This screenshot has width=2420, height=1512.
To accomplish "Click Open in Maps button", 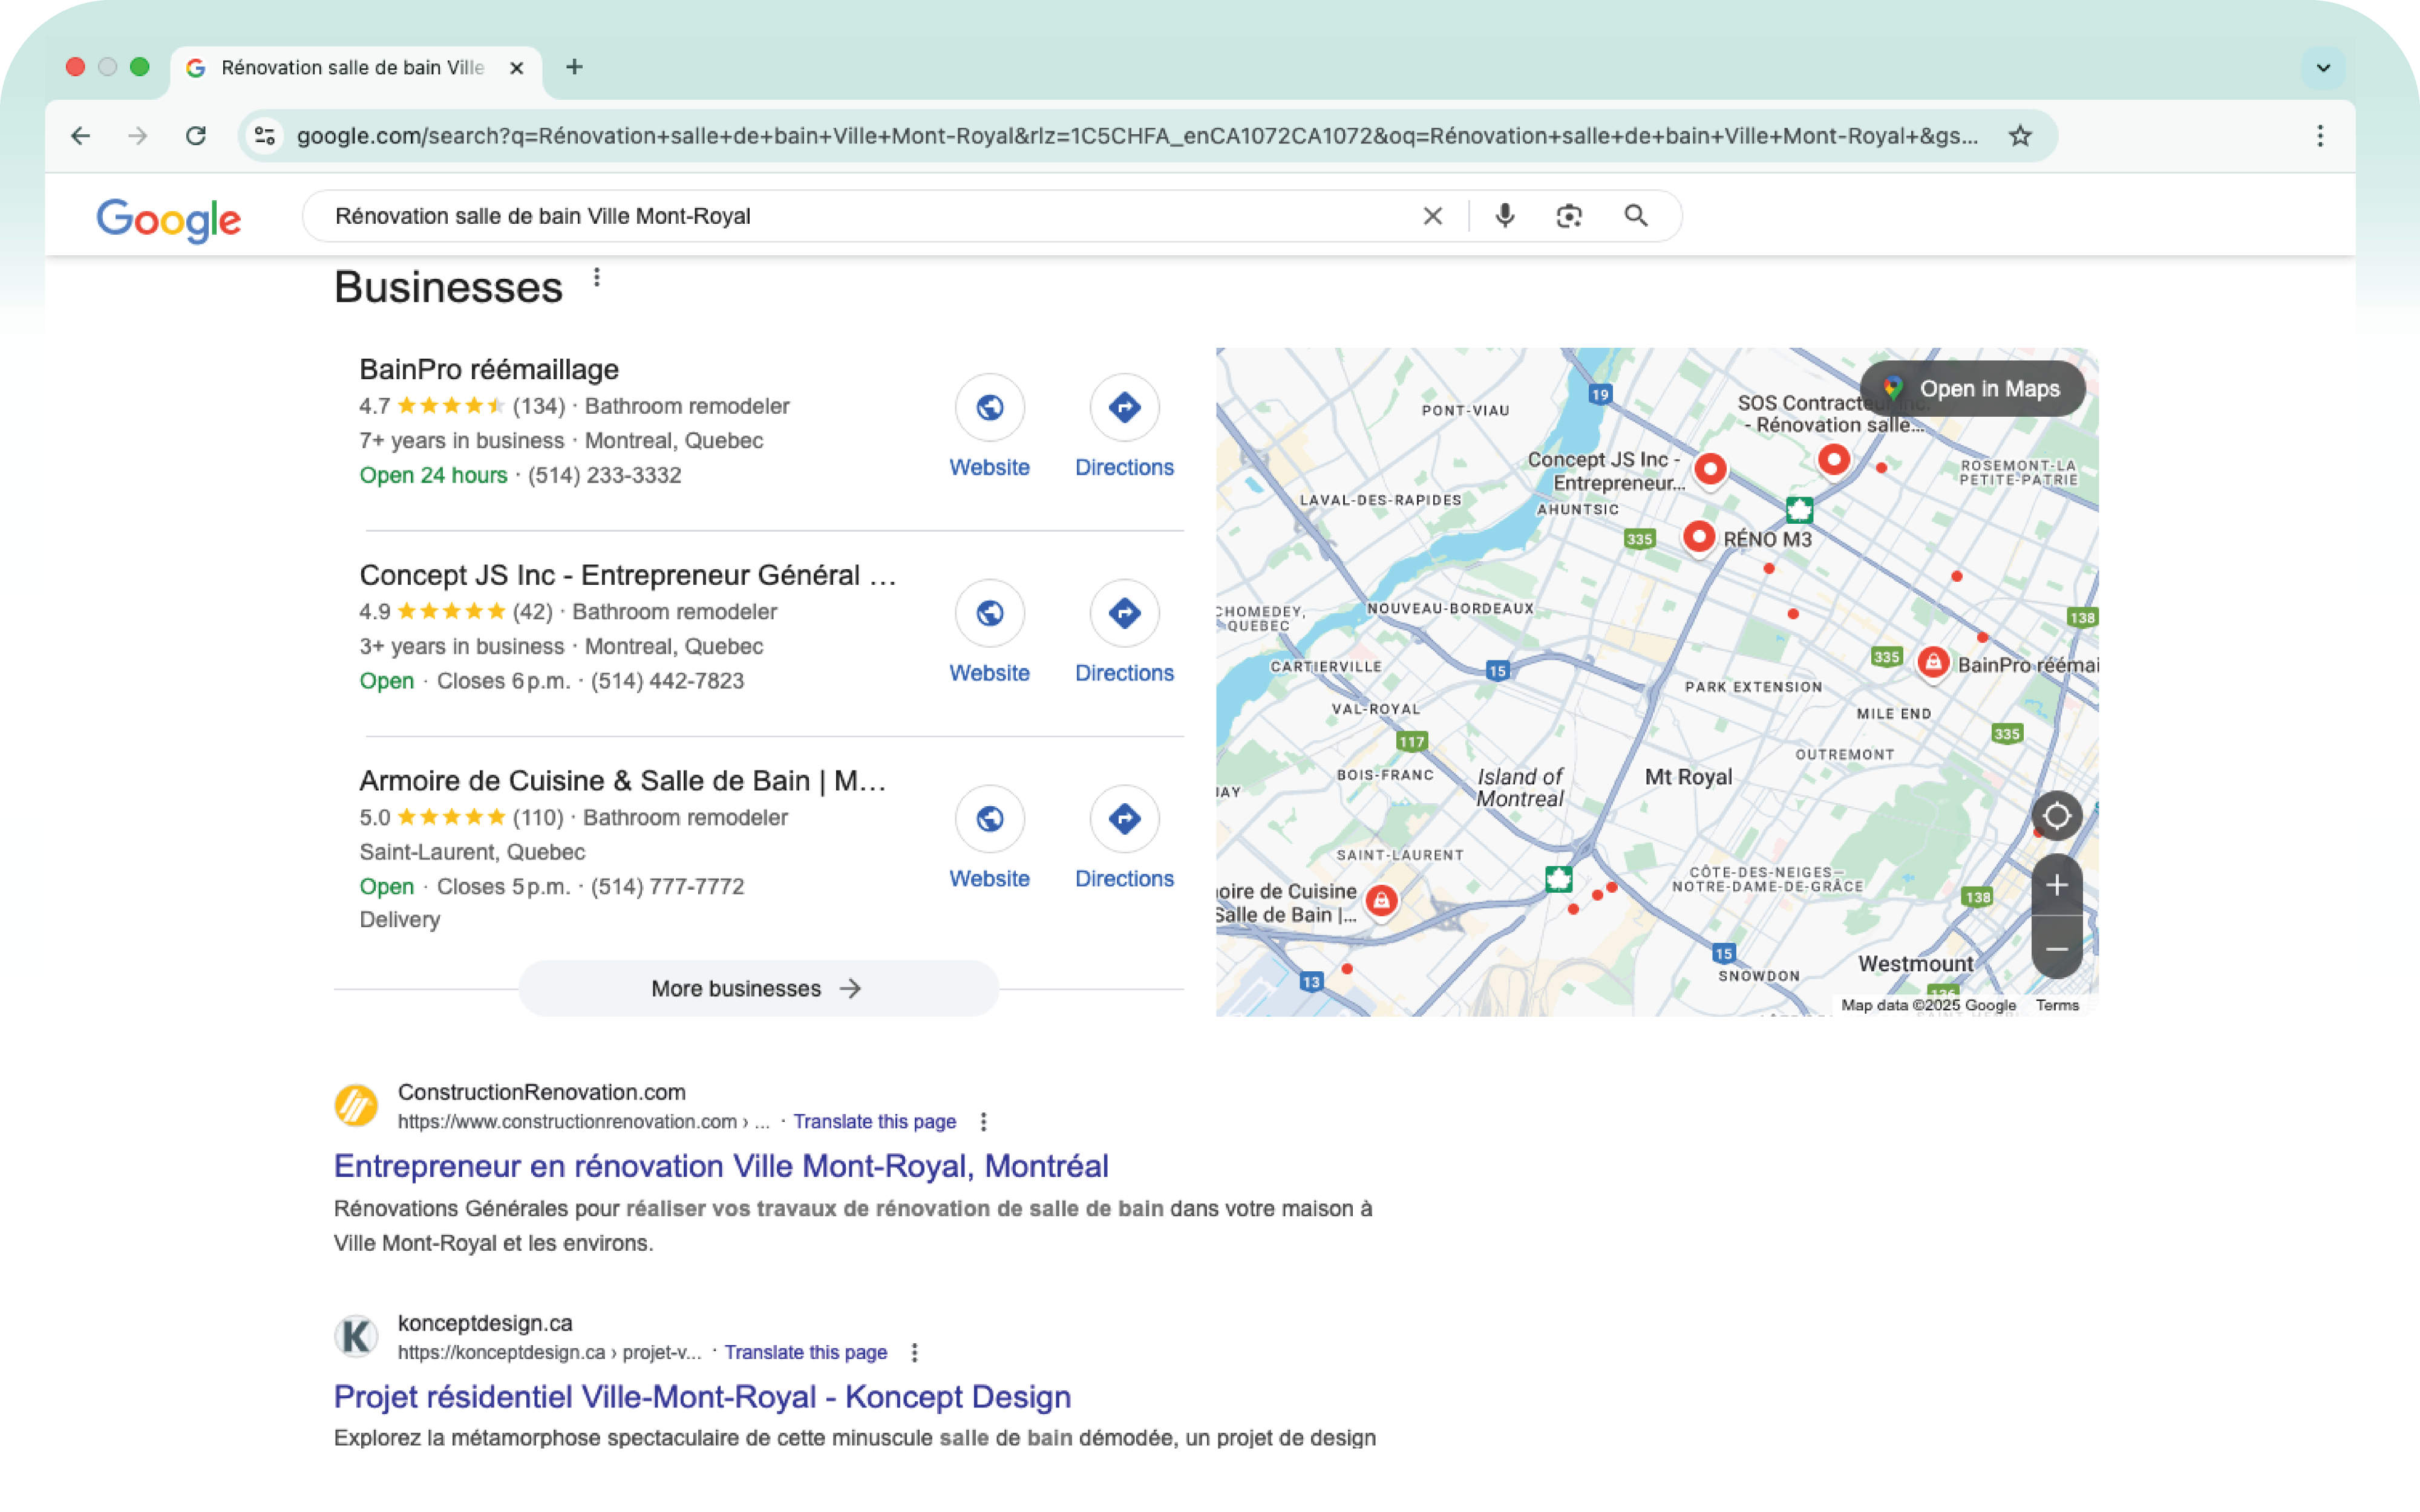I will coord(1972,389).
